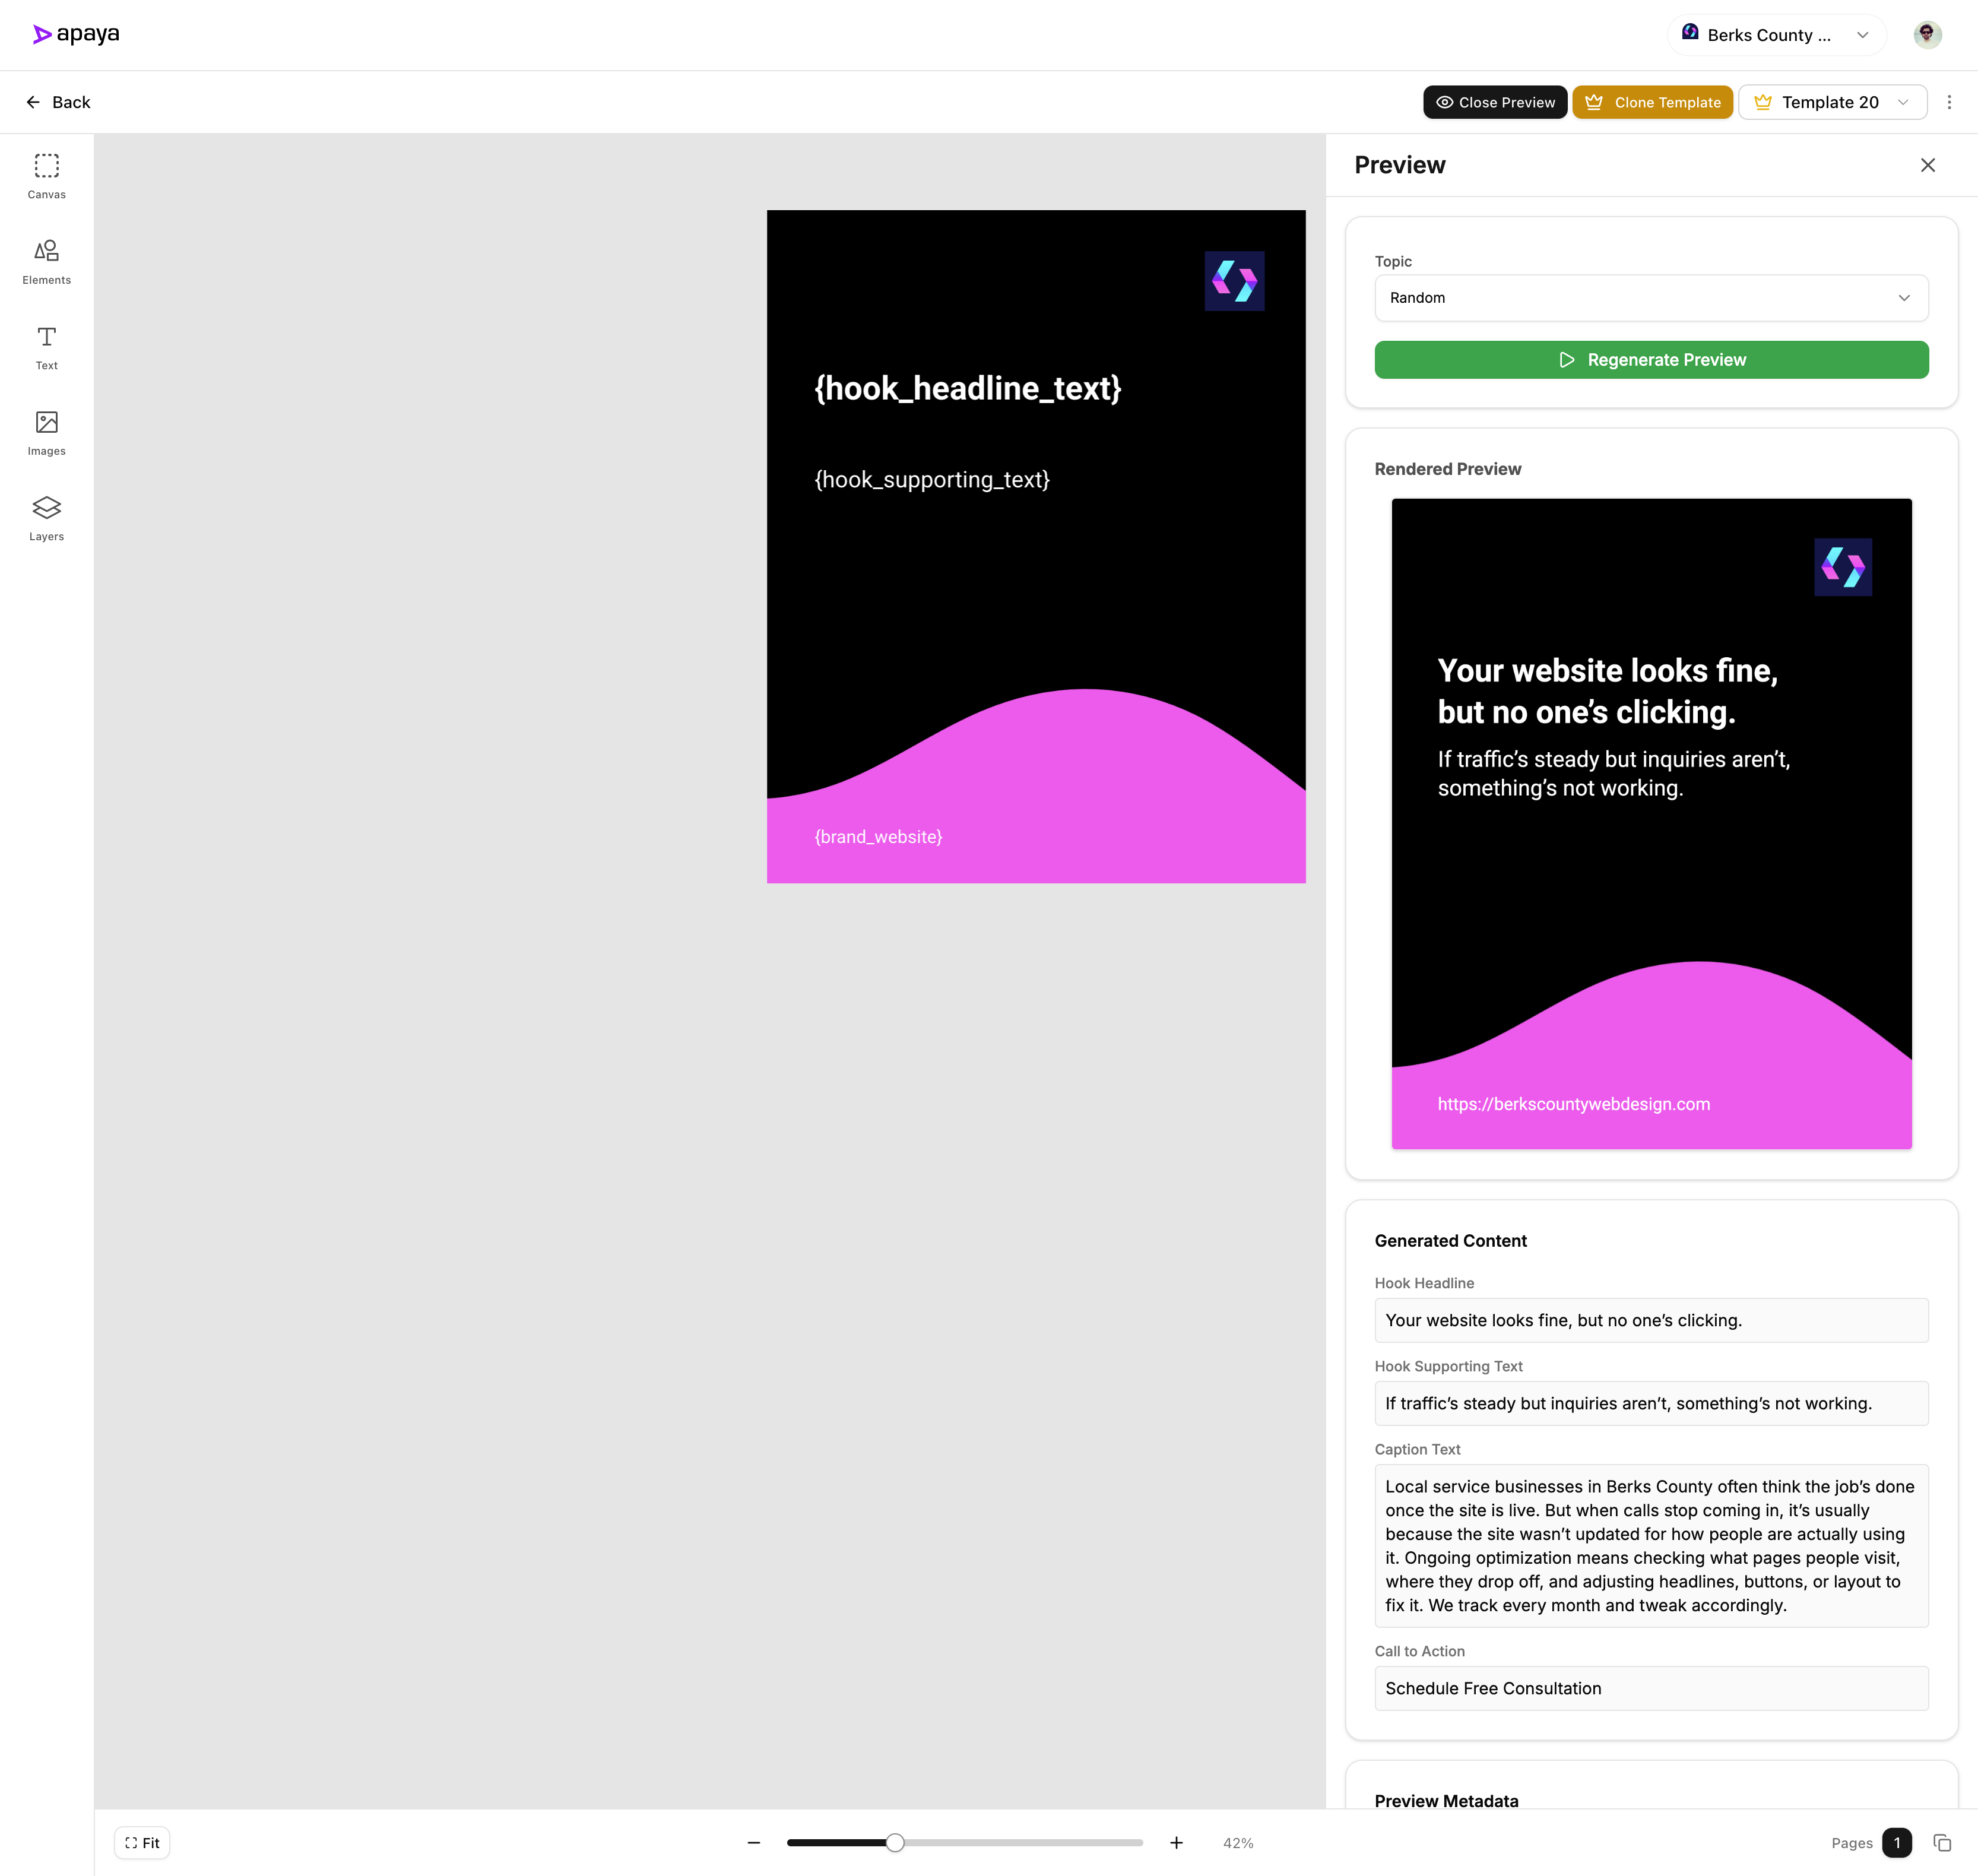Expand the Topic Random dropdown

[x=1650, y=298]
